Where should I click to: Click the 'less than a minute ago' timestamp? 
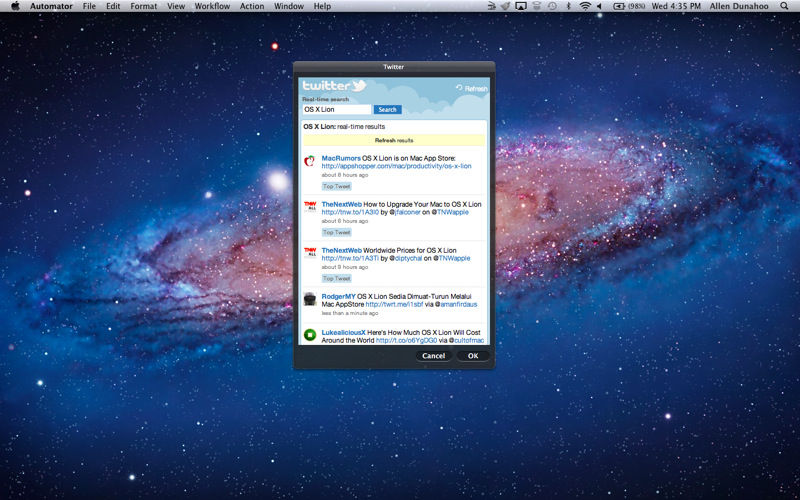coord(349,313)
